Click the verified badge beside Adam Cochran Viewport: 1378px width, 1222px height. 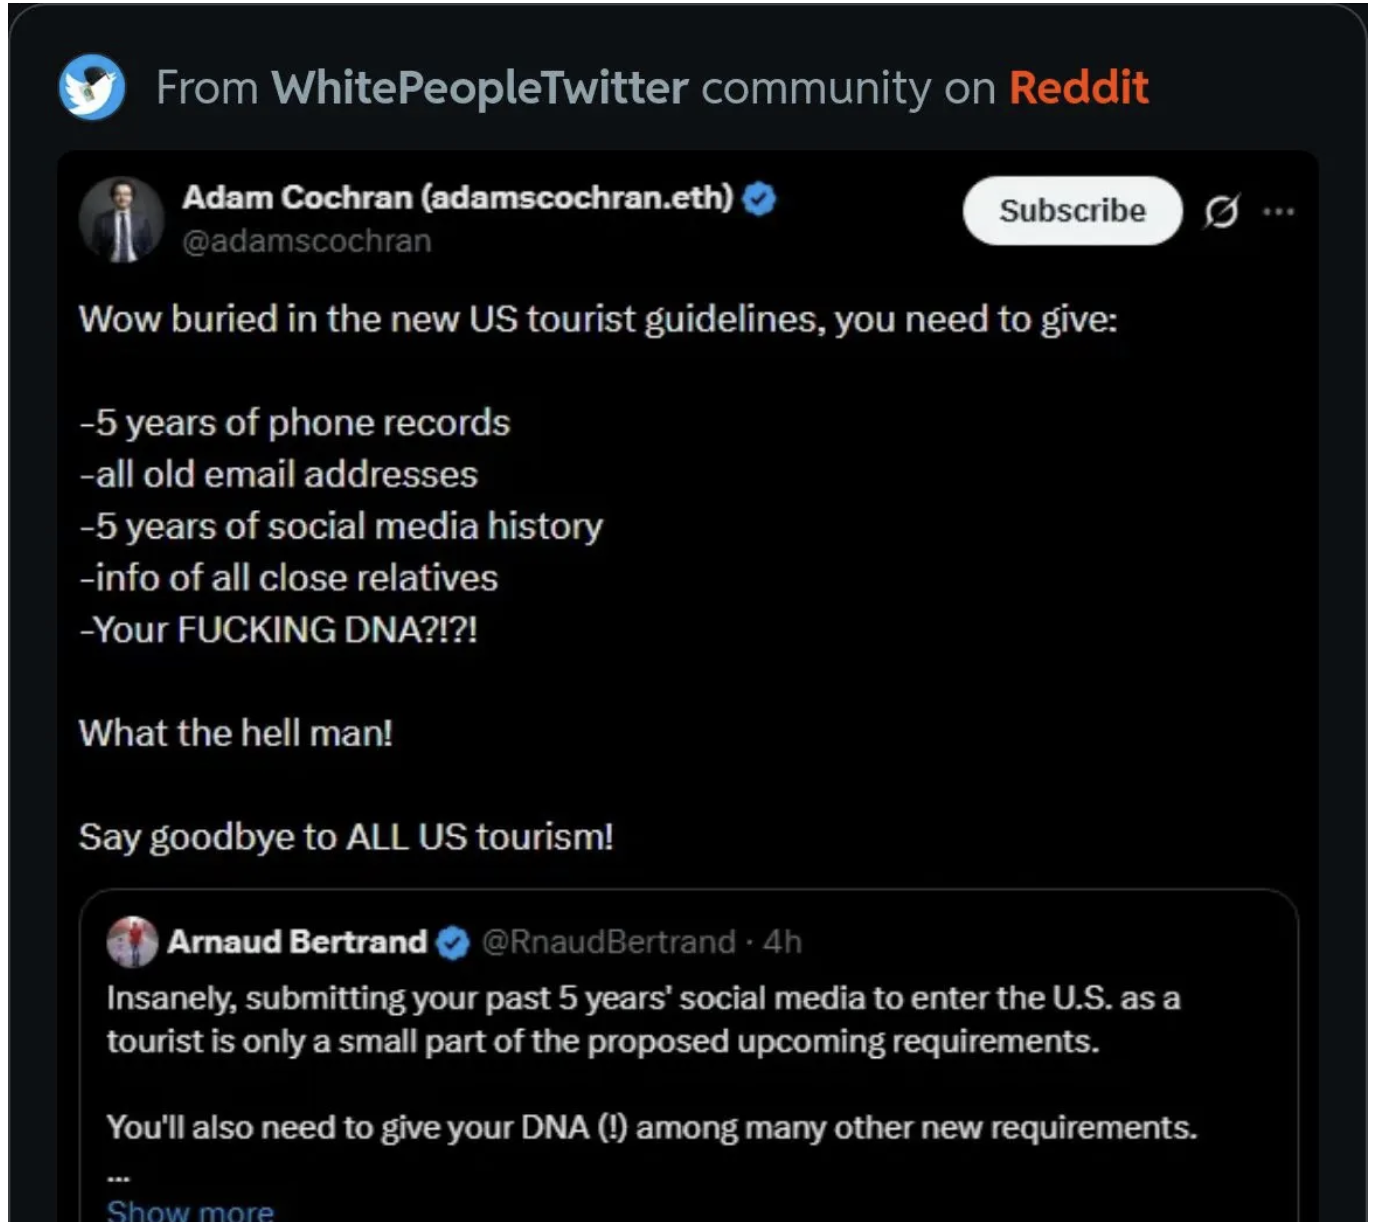[x=760, y=199]
